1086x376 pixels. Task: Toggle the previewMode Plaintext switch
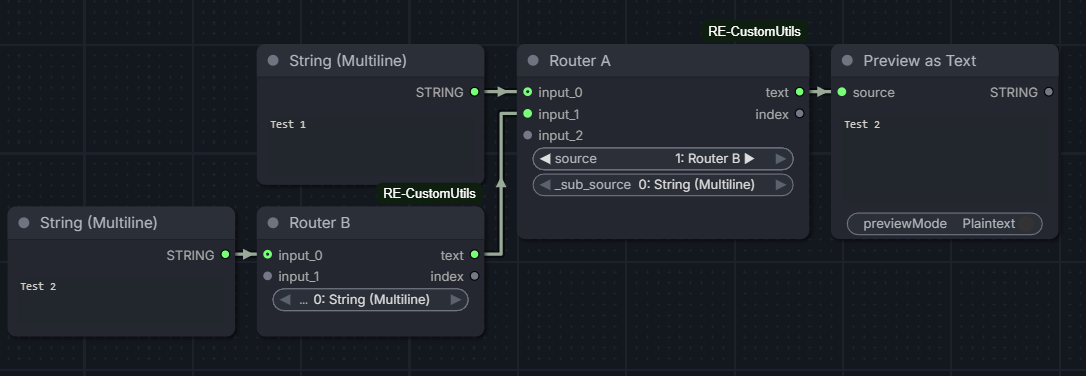click(x=945, y=224)
